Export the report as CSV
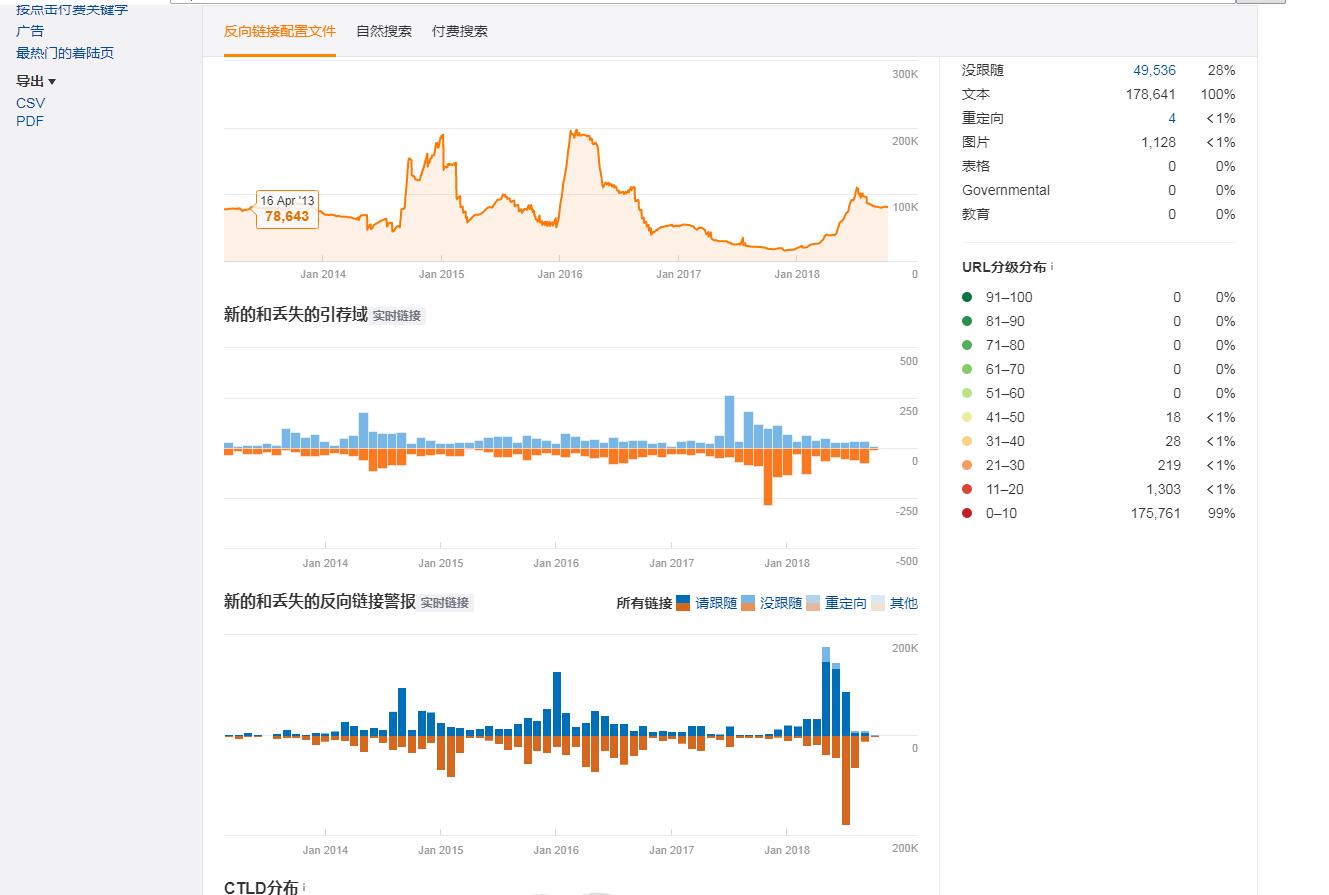The width and height of the screenshot is (1329, 895). pyautogui.click(x=30, y=103)
